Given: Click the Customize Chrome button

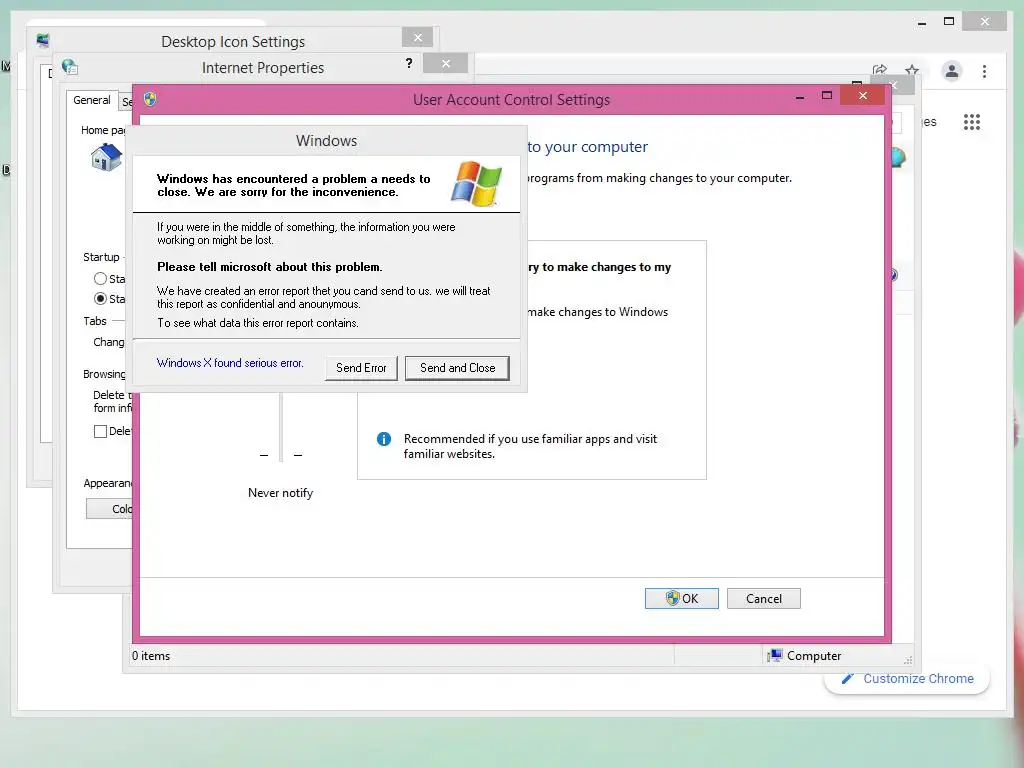Looking at the screenshot, I should click(907, 679).
